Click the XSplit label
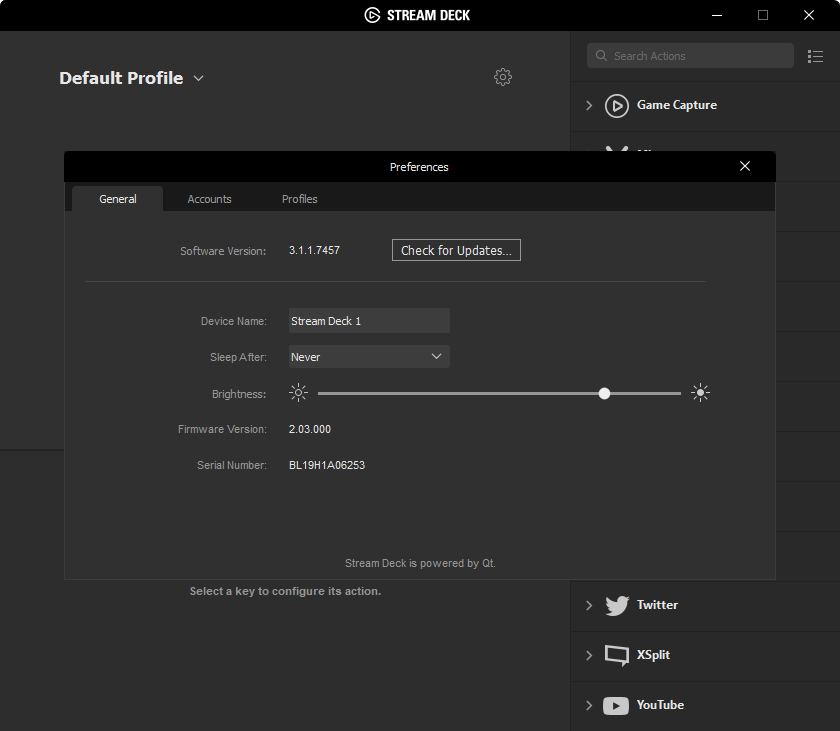Image resolution: width=840 pixels, height=731 pixels. tap(653, 654)
